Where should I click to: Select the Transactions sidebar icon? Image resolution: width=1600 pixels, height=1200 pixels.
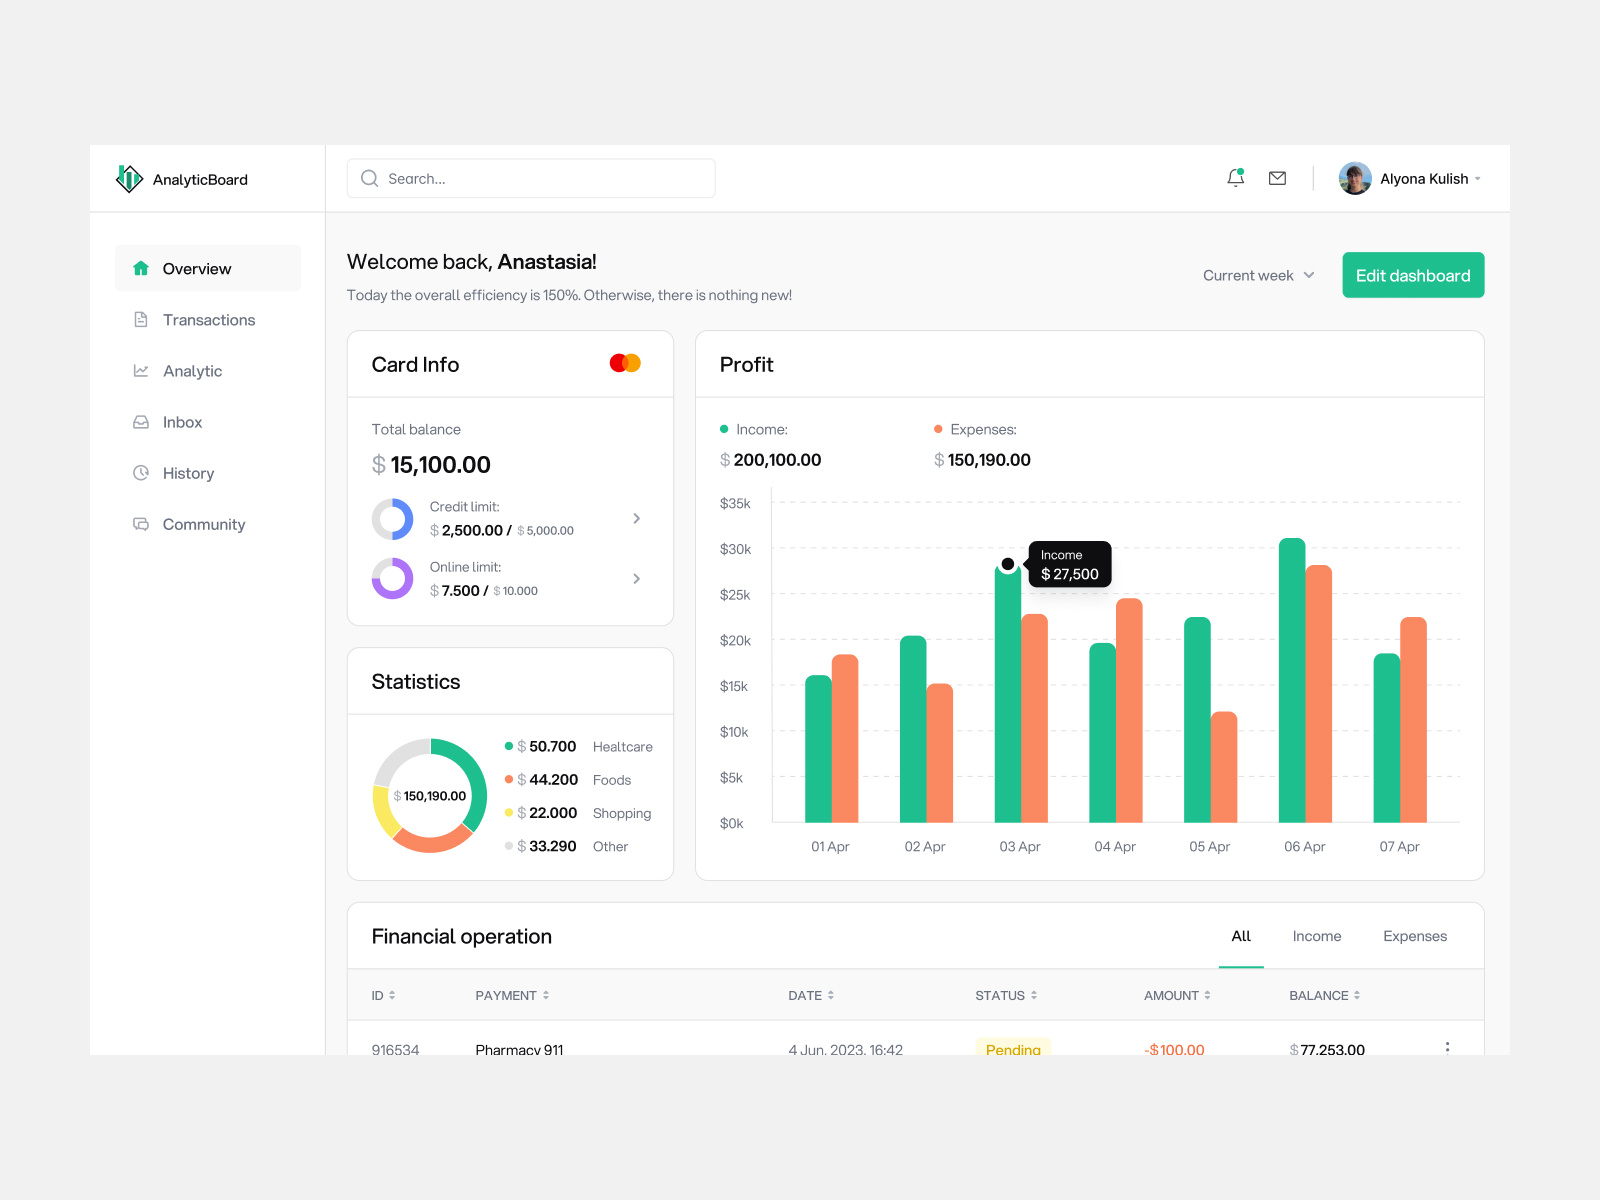coord(140,319)
